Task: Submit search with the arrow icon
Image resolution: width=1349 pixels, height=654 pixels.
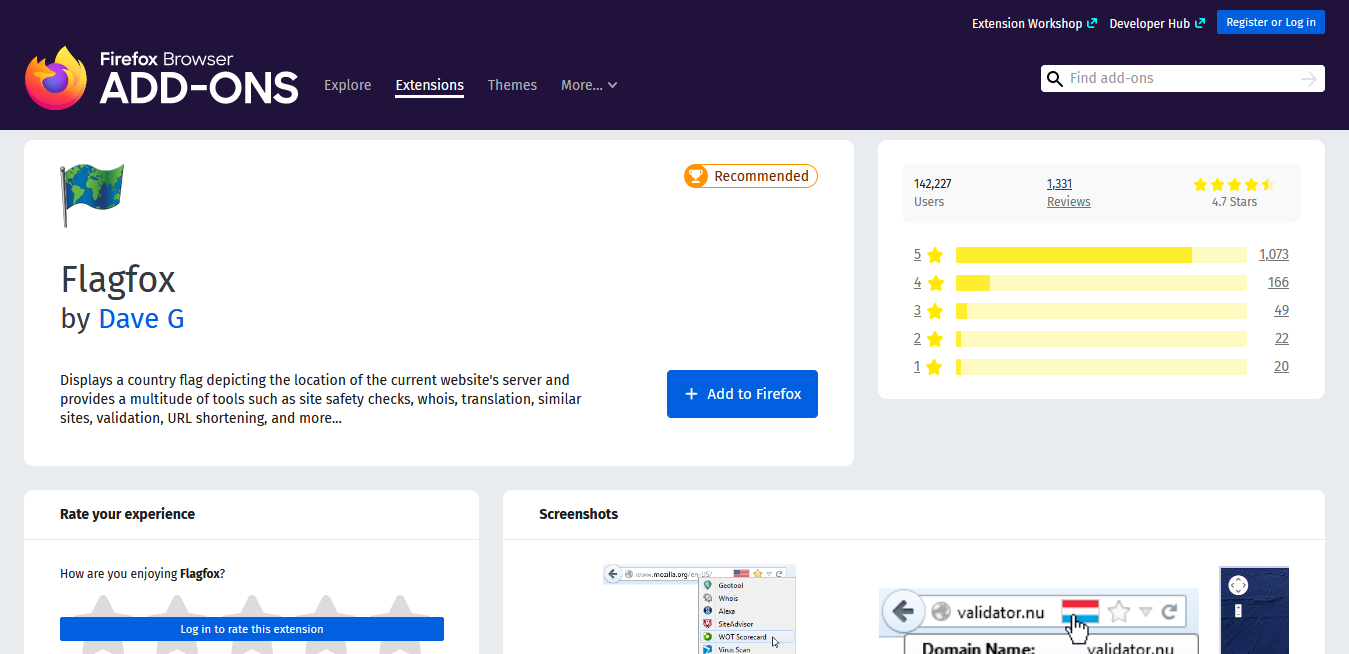Action: (x=1309, y=79)
